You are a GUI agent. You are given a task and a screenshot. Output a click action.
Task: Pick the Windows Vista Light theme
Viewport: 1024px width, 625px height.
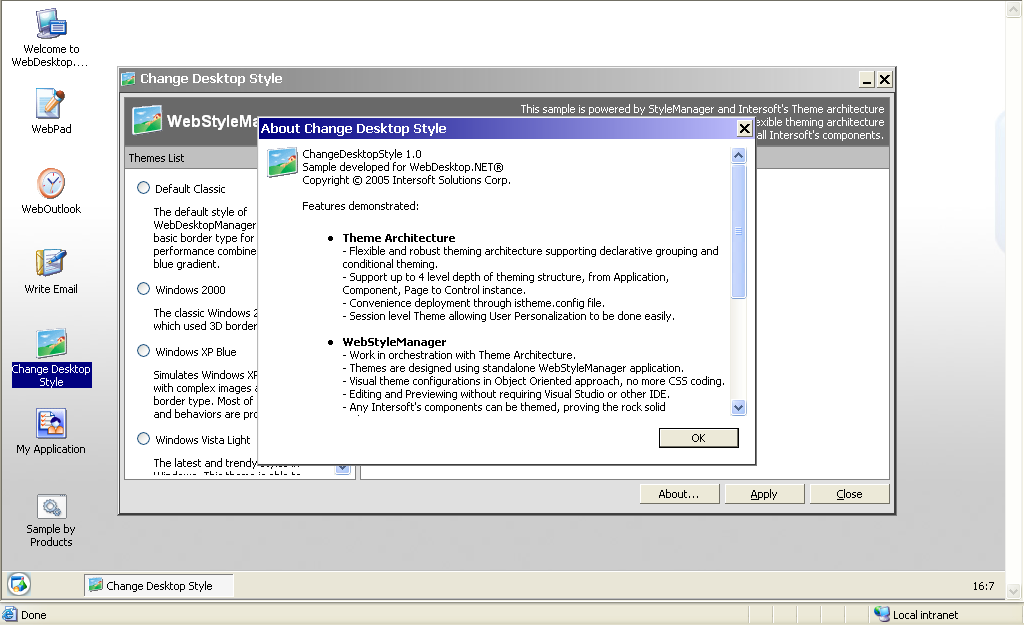(x=144, y=439)
